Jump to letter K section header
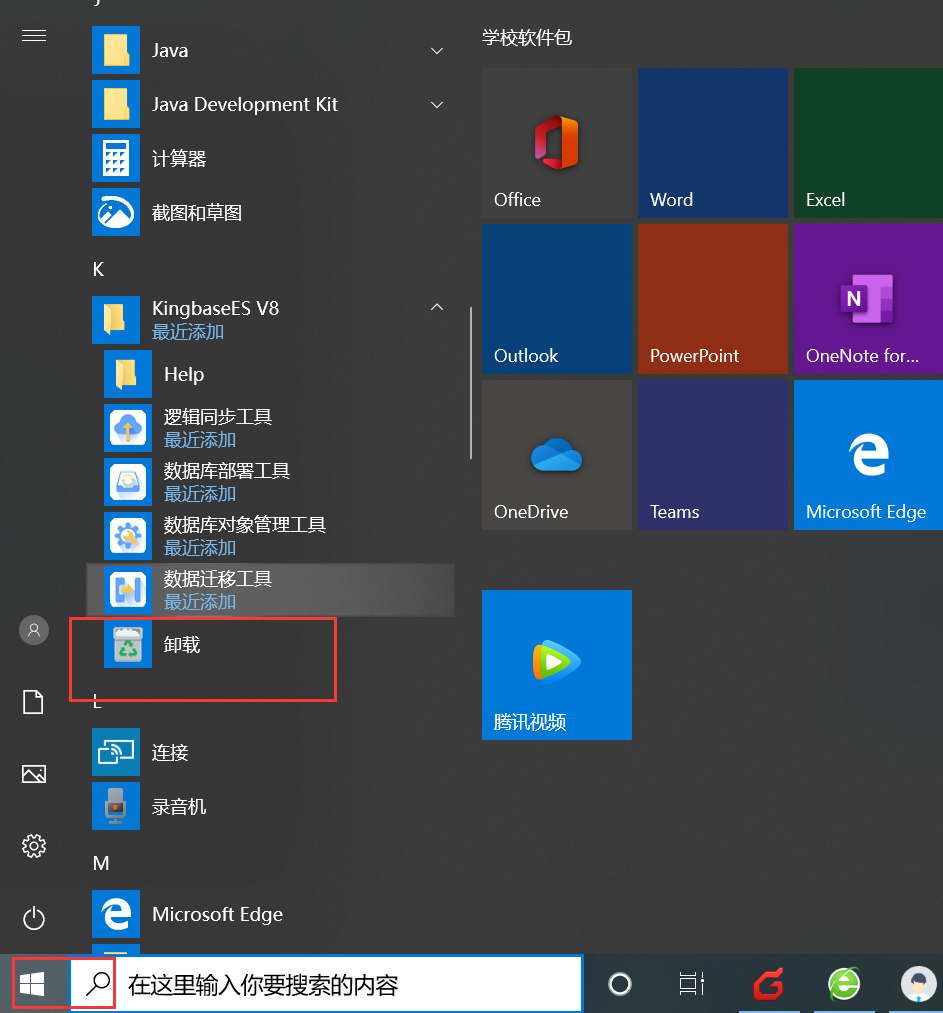This screenshot has width=943, height=1013. tap(98, 269)
